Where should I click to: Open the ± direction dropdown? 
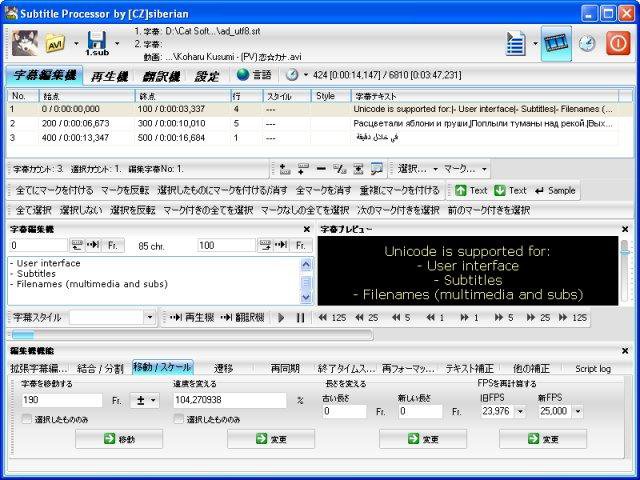144,400
